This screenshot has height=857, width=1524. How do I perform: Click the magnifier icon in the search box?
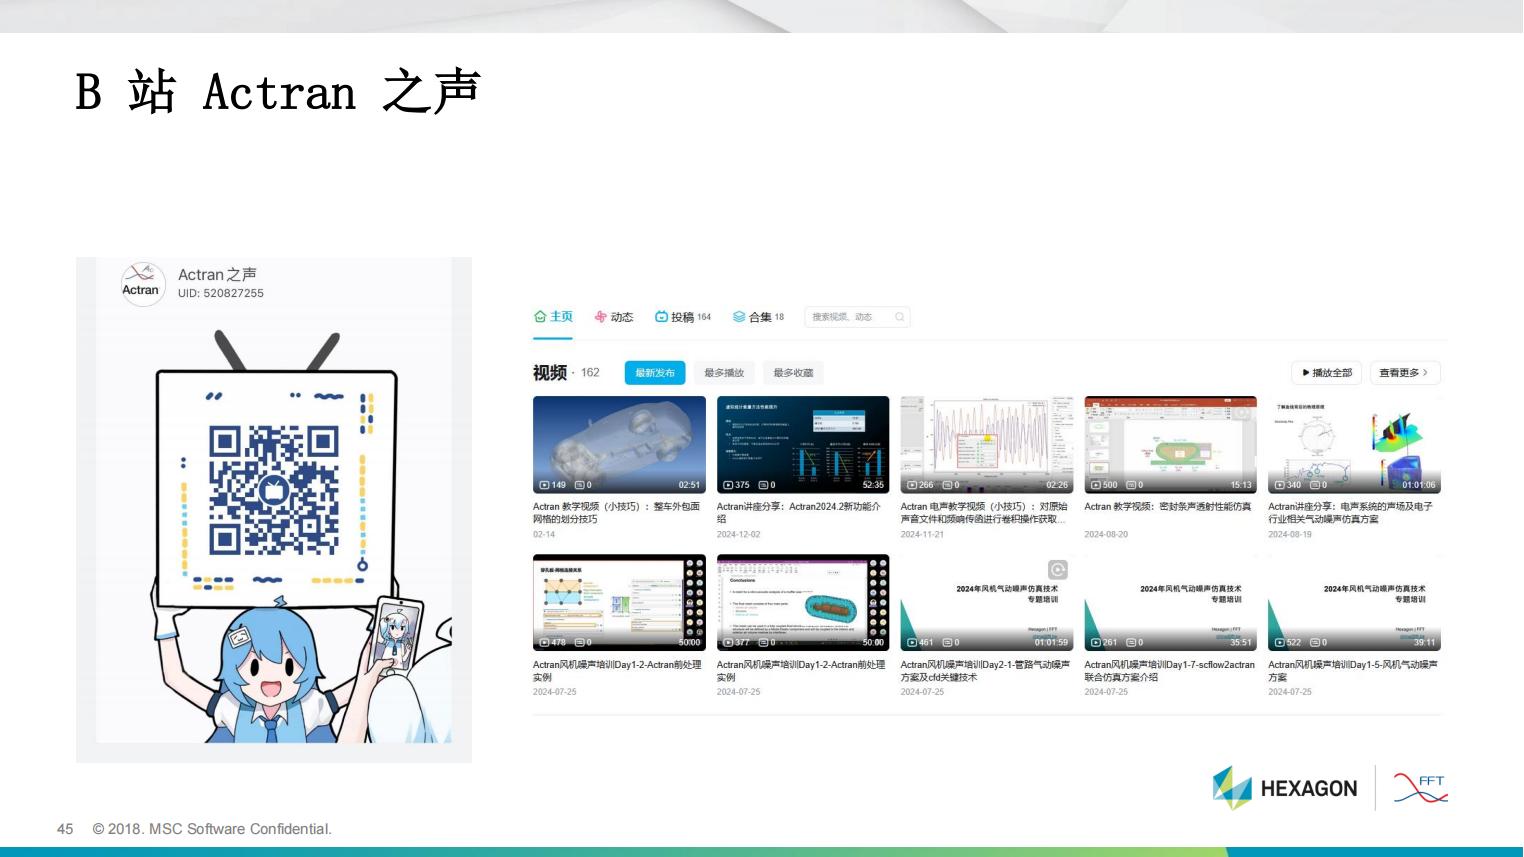[900, 317]
